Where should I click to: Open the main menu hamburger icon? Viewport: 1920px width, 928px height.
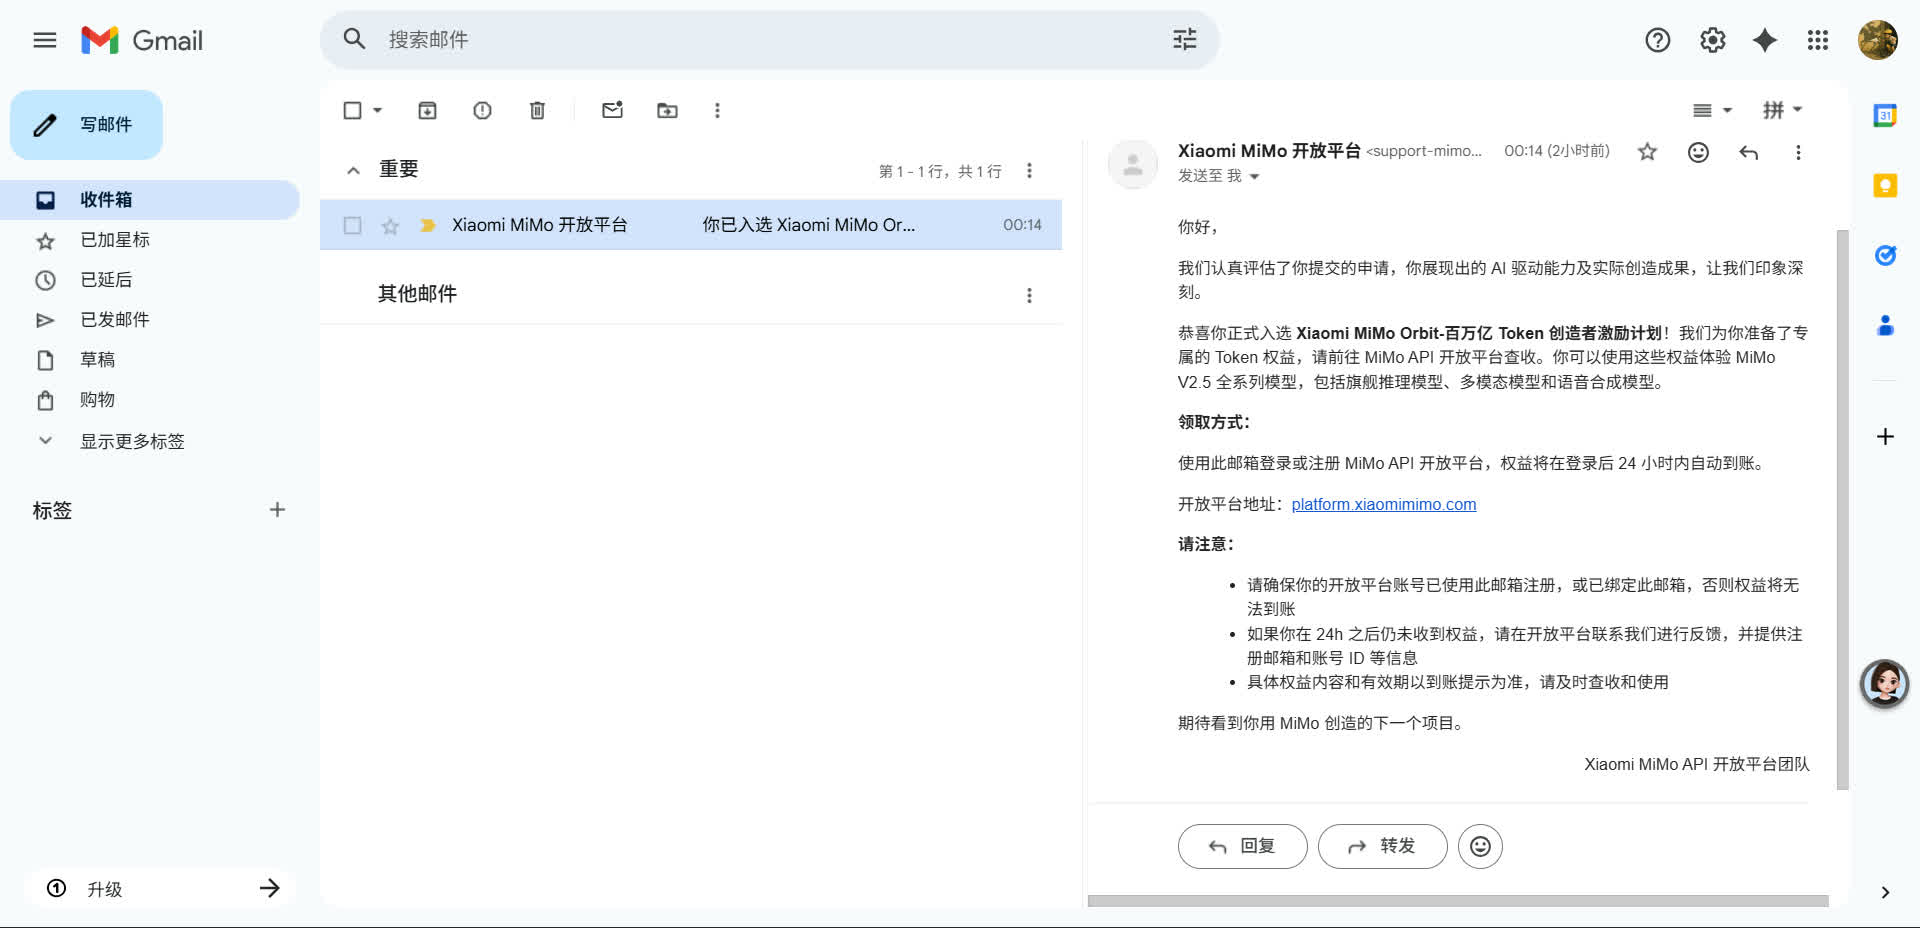[45, 40]
